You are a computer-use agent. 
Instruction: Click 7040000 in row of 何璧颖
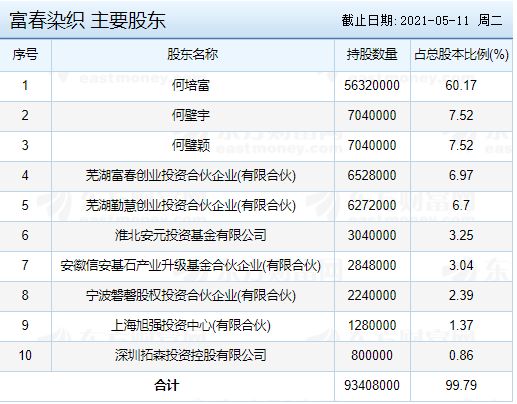[x=372, y=145]
